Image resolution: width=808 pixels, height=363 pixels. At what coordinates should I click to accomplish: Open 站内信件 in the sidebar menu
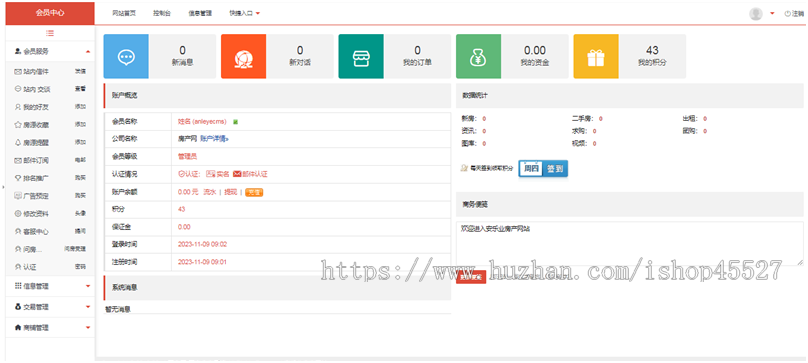click(36, 72)
